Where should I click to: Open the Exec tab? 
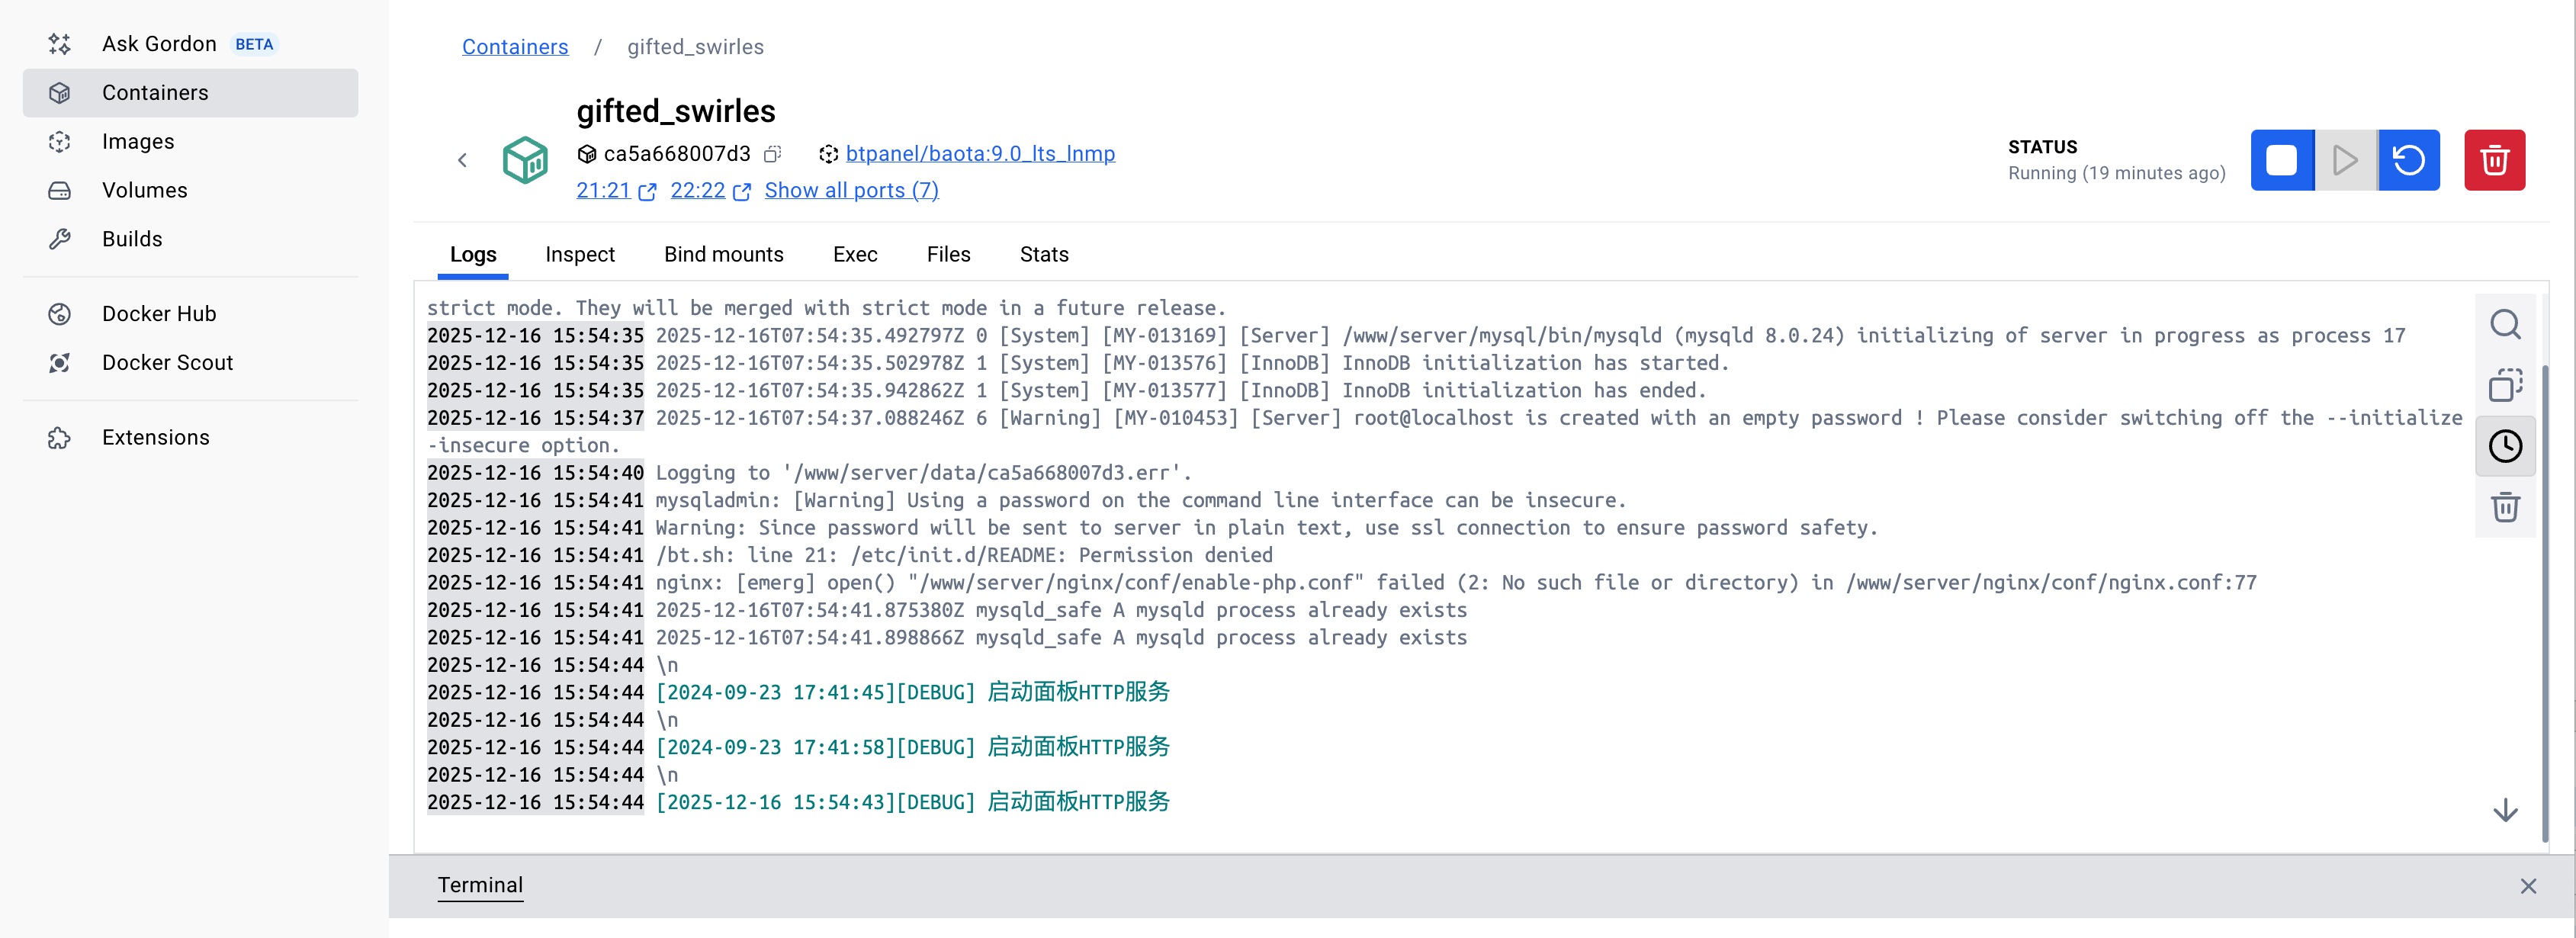[x=854, y=254]
